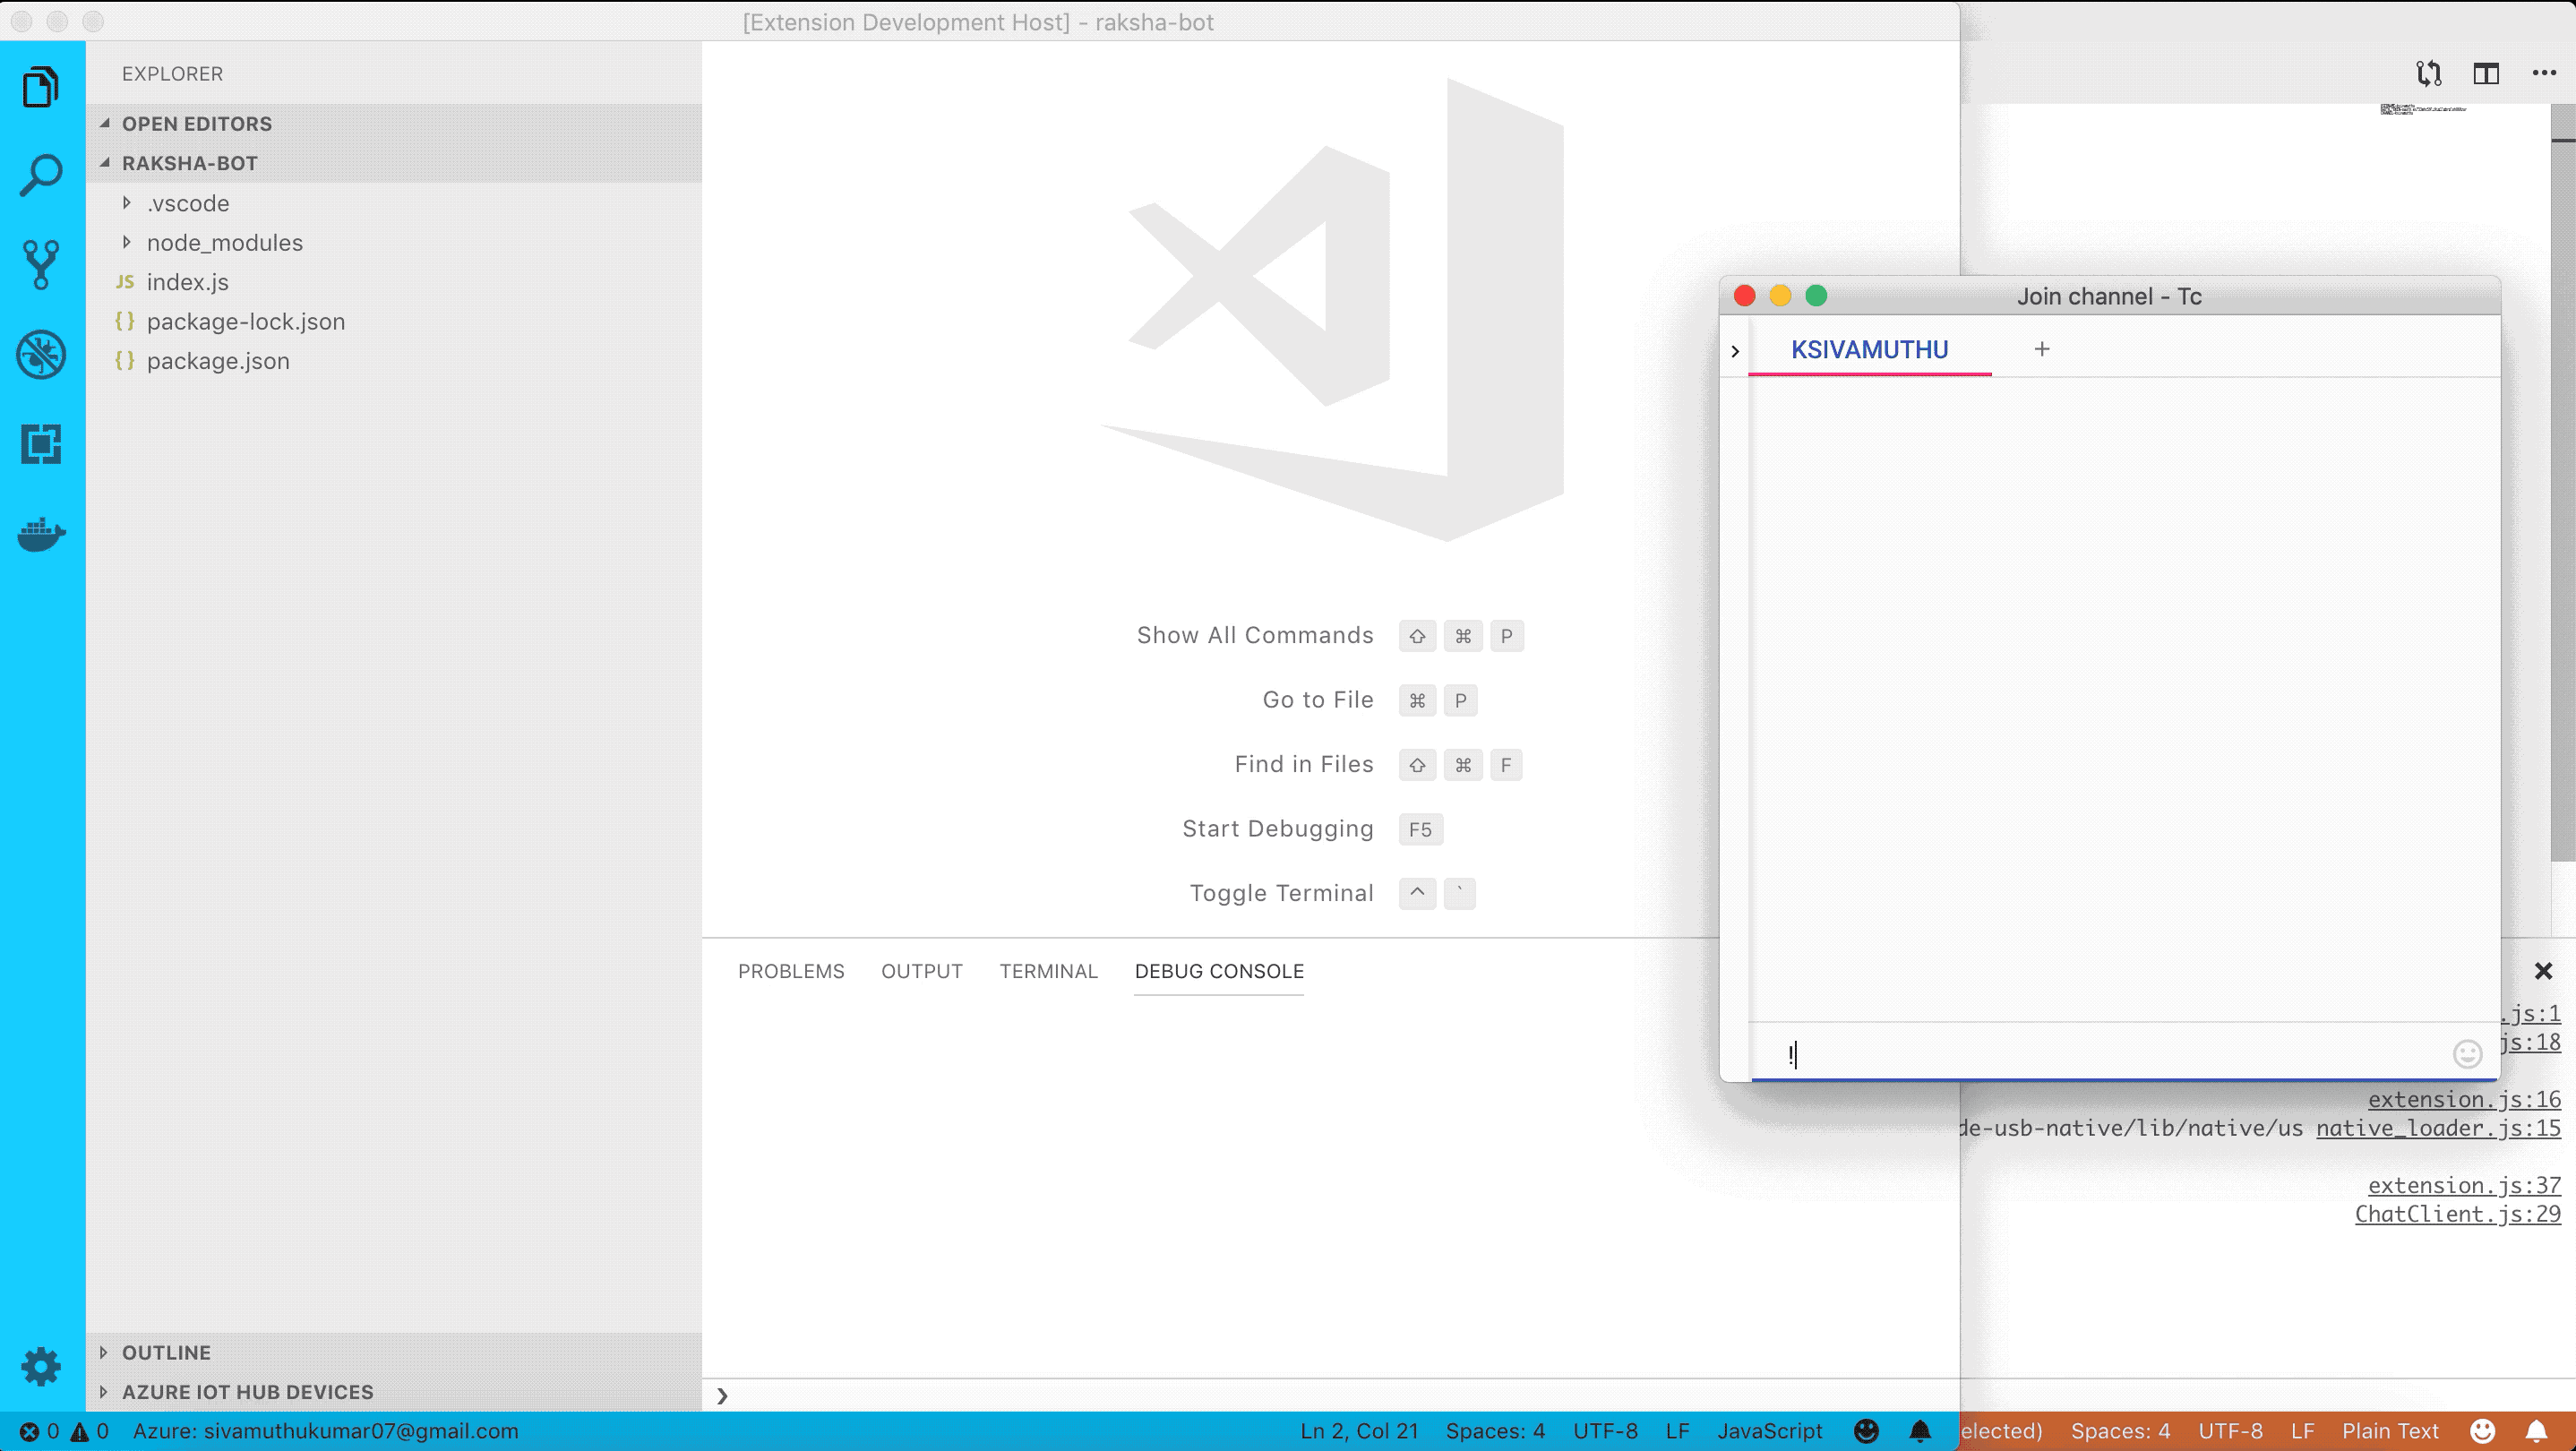Open the Extensions view icon
Screen dimensions: 2576x1451
[41, 444]
